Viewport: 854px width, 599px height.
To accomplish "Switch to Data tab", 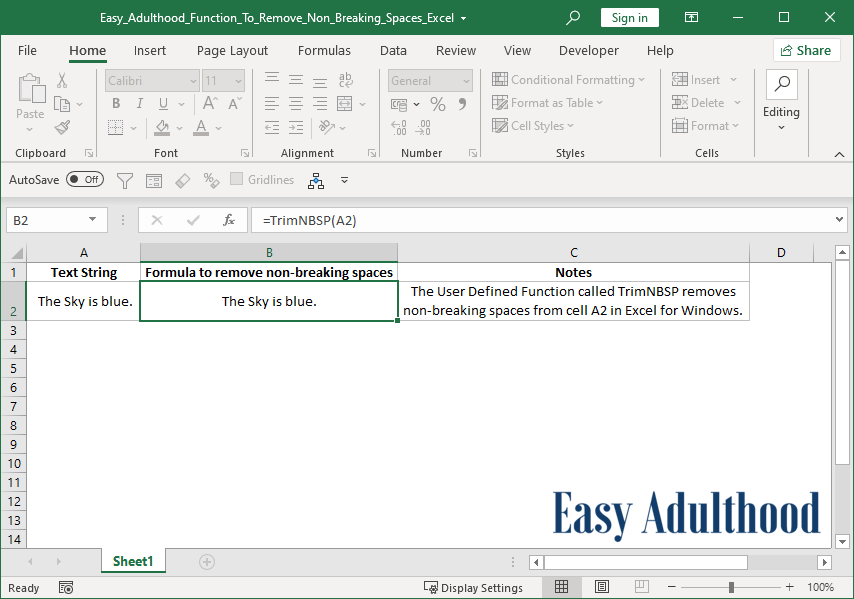I will tap(393, 51).
